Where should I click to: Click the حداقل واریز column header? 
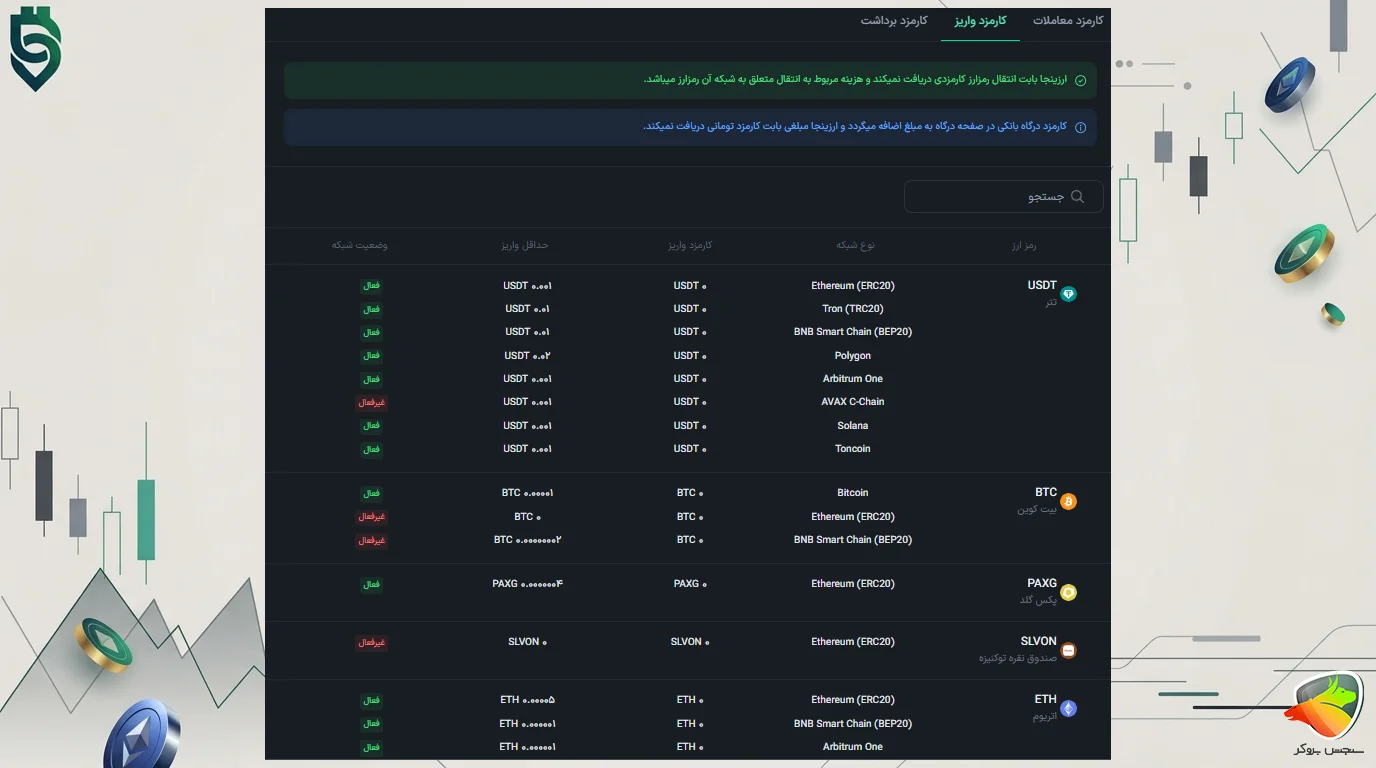[x=525, y=245]
